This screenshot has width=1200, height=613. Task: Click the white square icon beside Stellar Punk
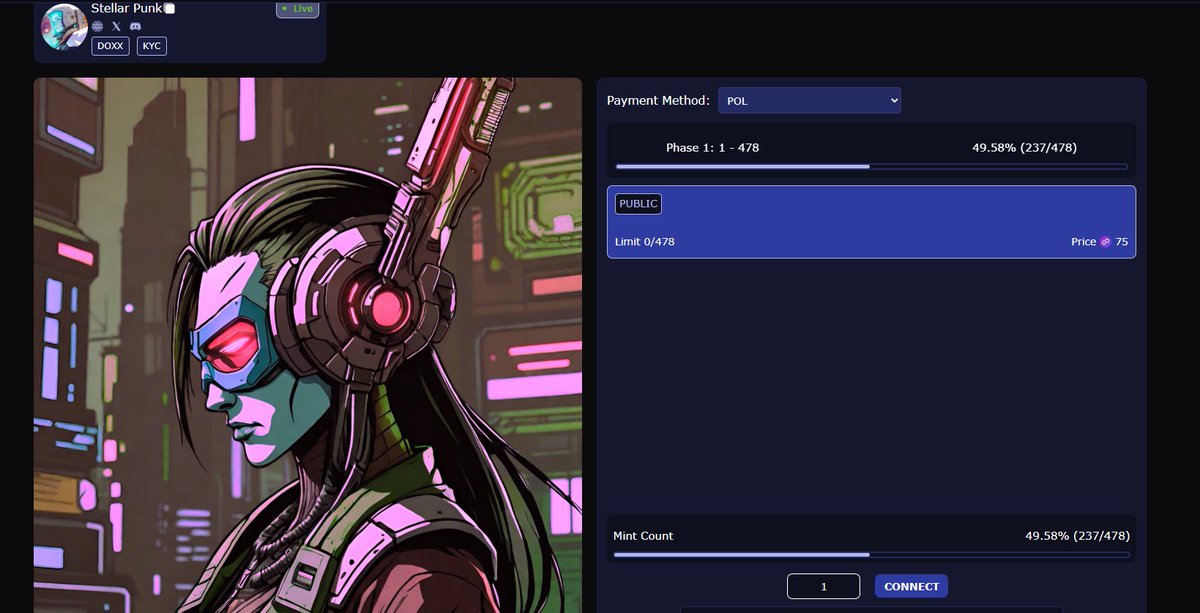(x=170, y=8)
